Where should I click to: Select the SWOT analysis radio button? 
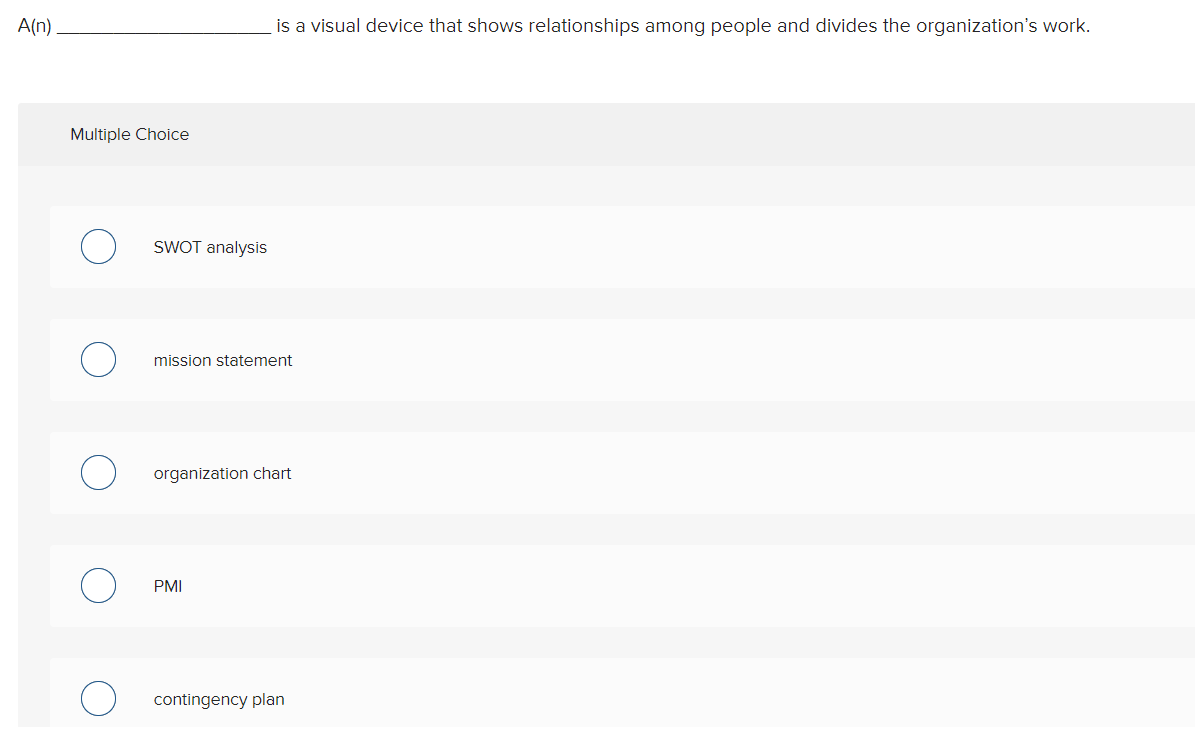click(x=98, y=246)
